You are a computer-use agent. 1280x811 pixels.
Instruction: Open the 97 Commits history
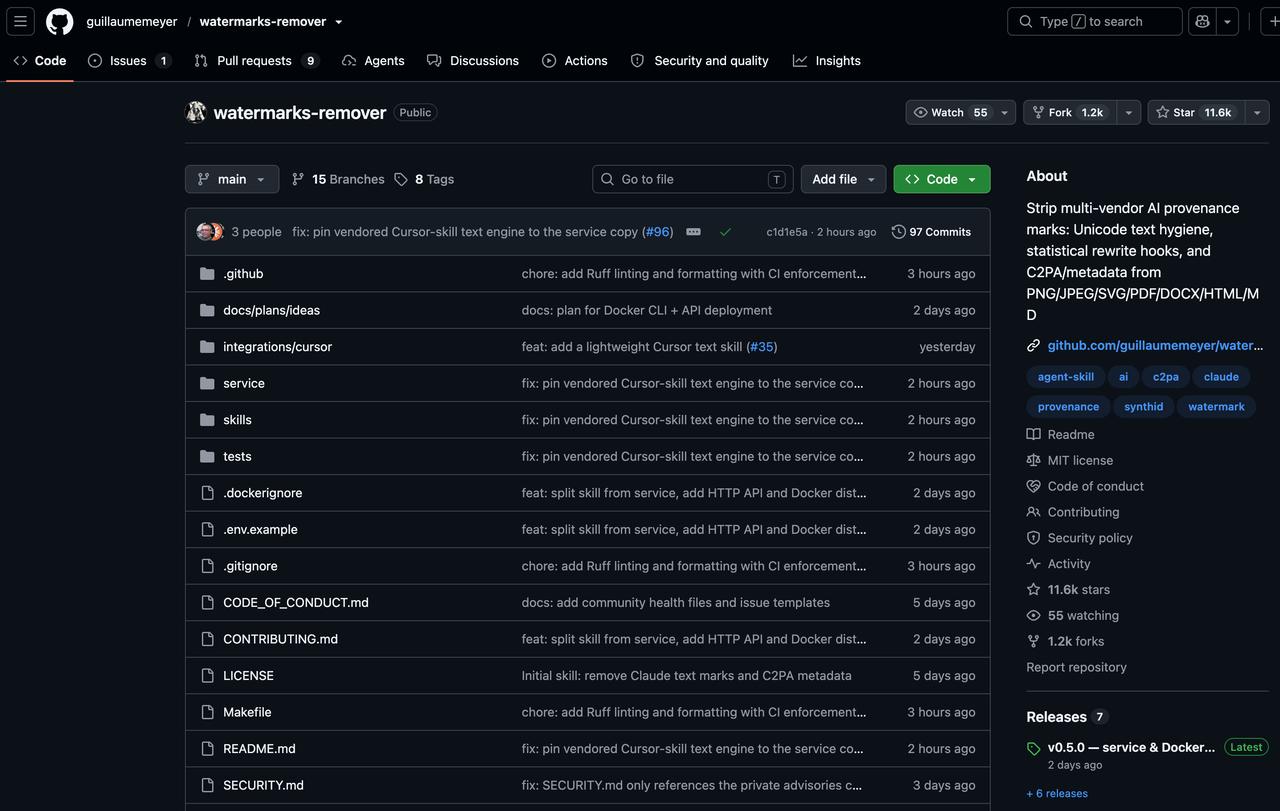click(x=931, y=232)
